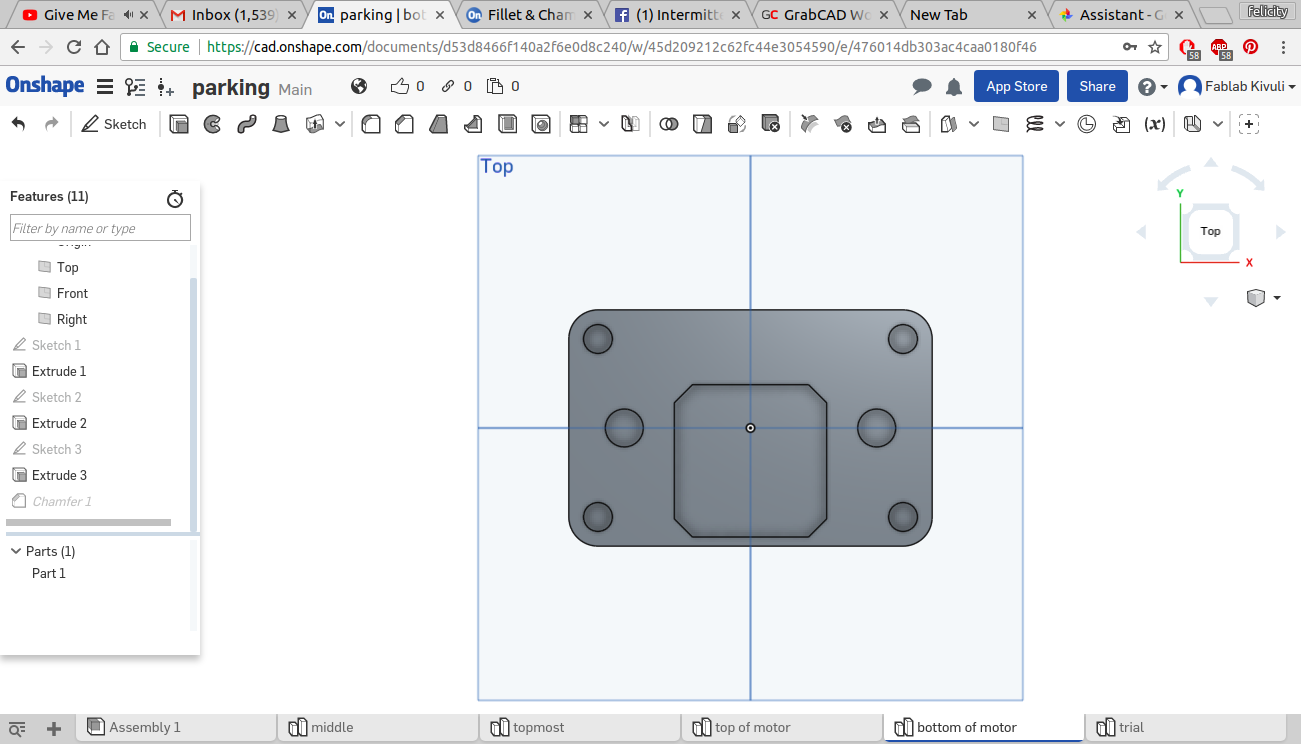Open the pattern tool dropdown arrow
The image size is (1301, 744).
click(603, 124)
